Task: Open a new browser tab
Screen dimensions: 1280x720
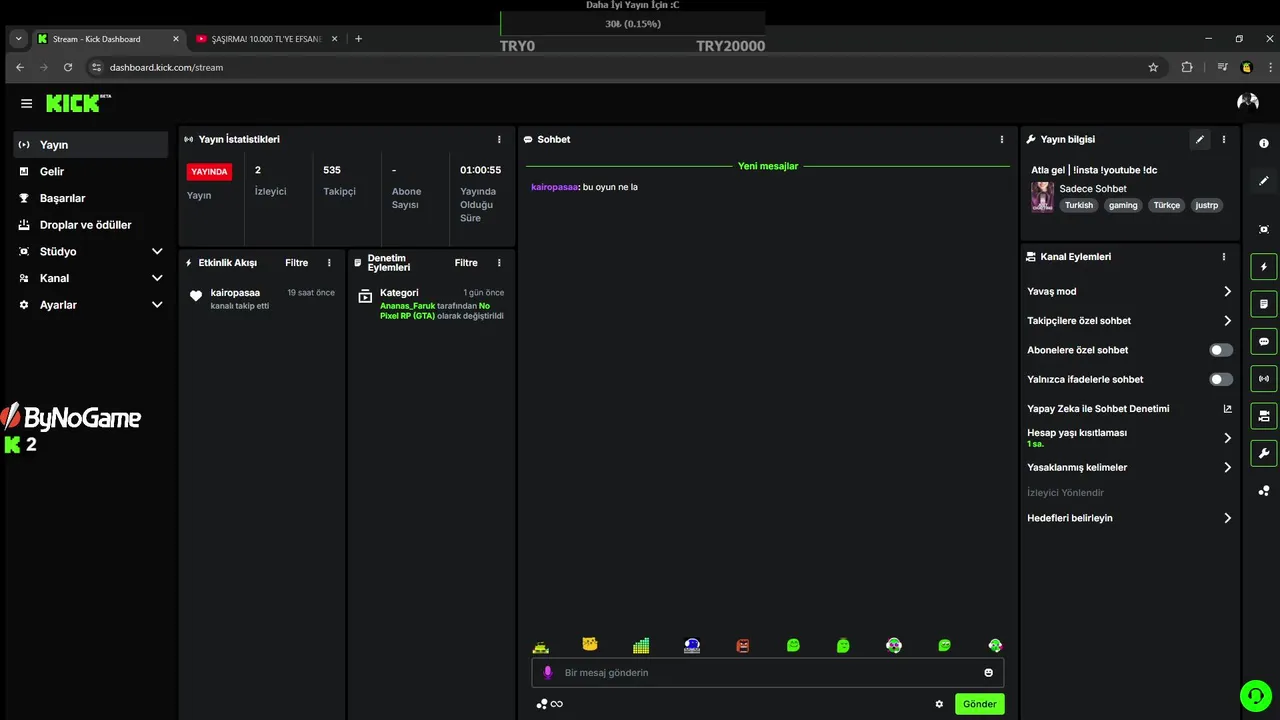Action: point(359,39)
